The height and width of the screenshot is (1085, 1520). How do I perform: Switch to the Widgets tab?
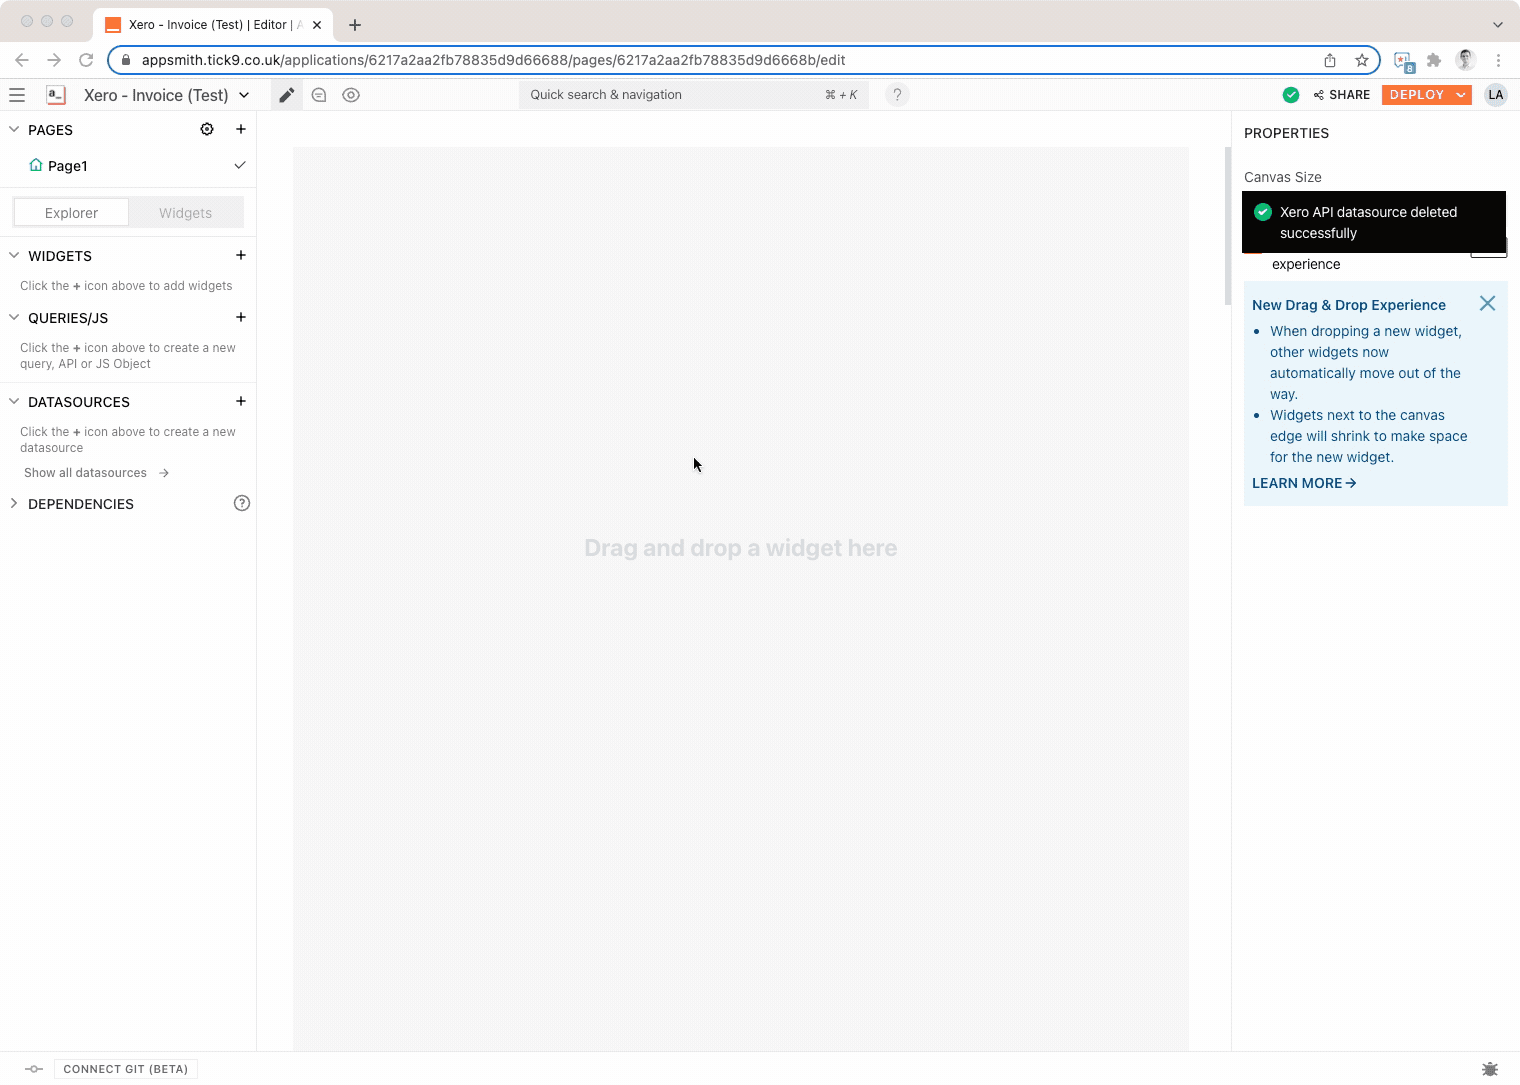[x=185, y=213]
